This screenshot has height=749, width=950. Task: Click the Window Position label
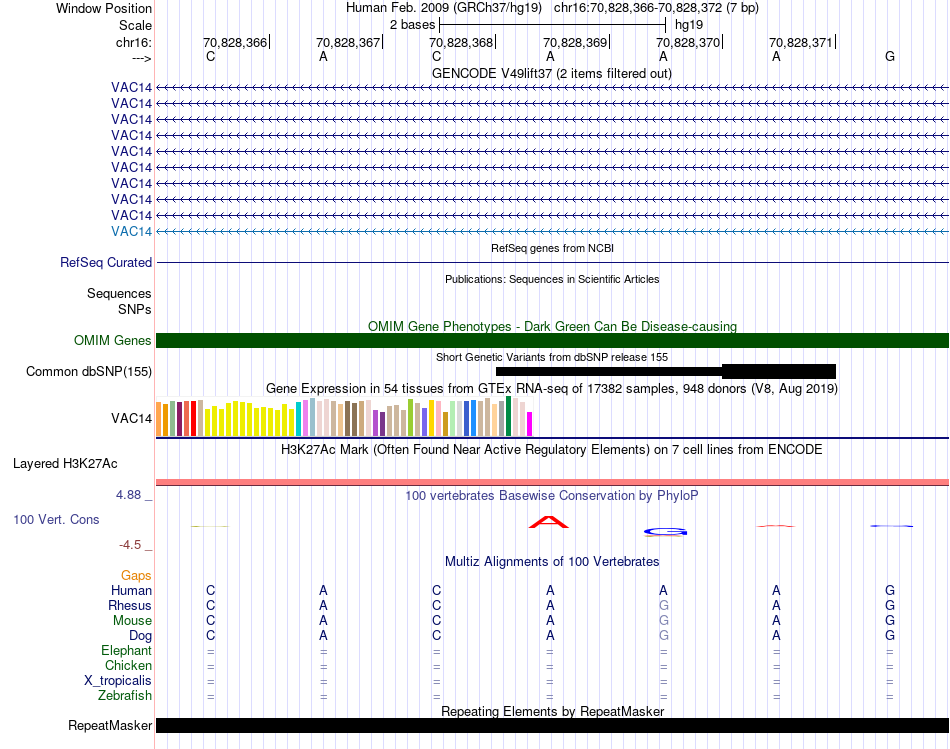tap(104, 8)
